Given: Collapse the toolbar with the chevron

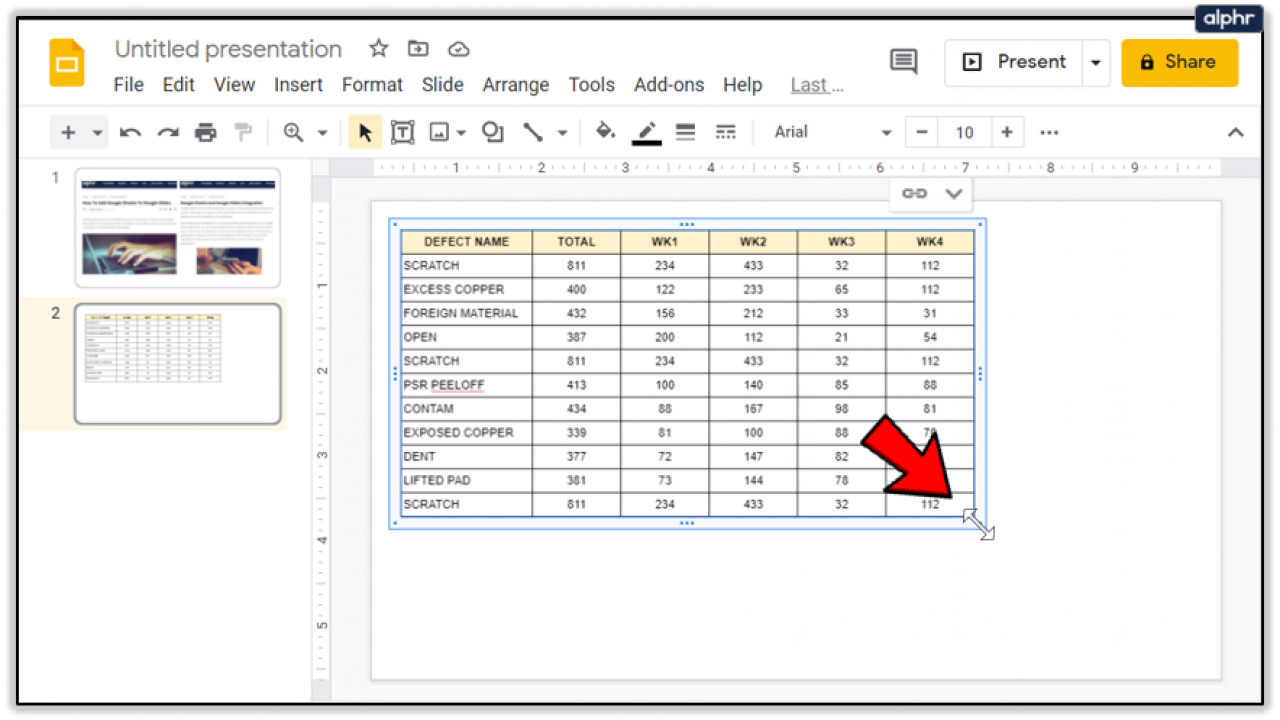Looking at the screenshot, I should click(1235, 131).
